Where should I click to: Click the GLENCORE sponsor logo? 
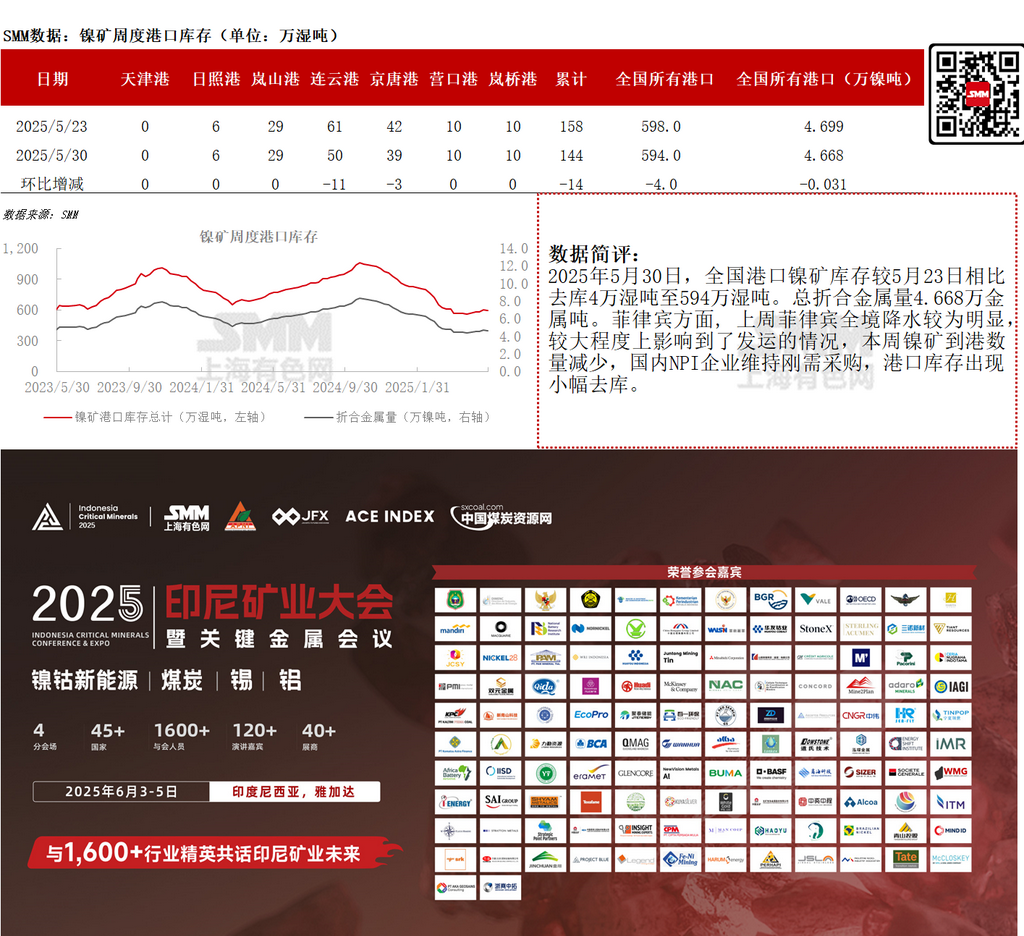635,773
